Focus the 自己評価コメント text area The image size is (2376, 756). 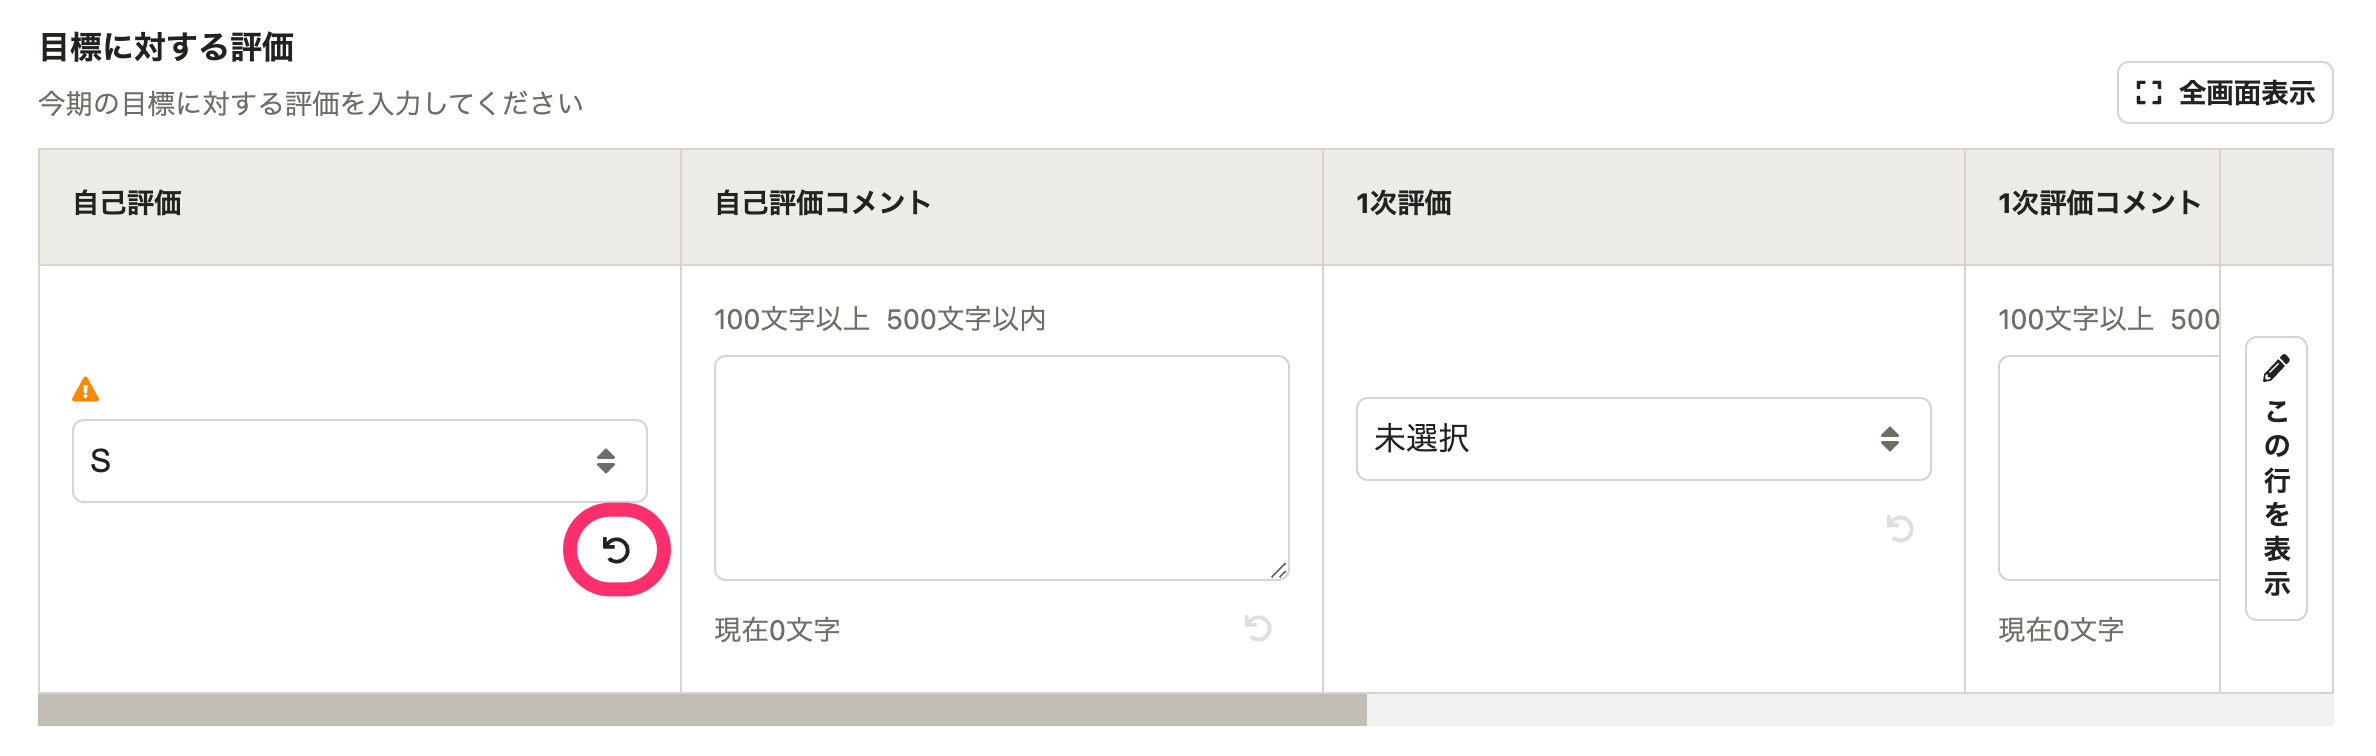1002,468
